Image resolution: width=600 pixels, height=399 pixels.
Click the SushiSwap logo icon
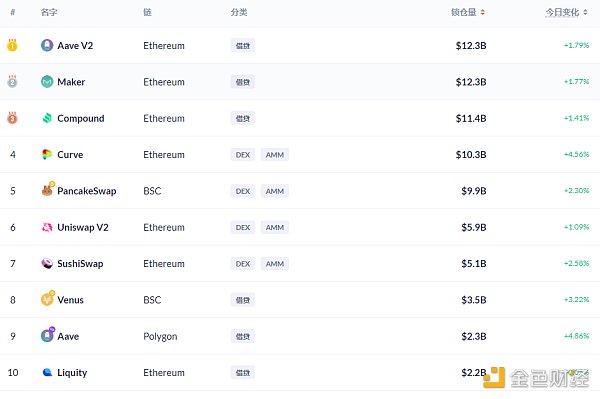47,264
